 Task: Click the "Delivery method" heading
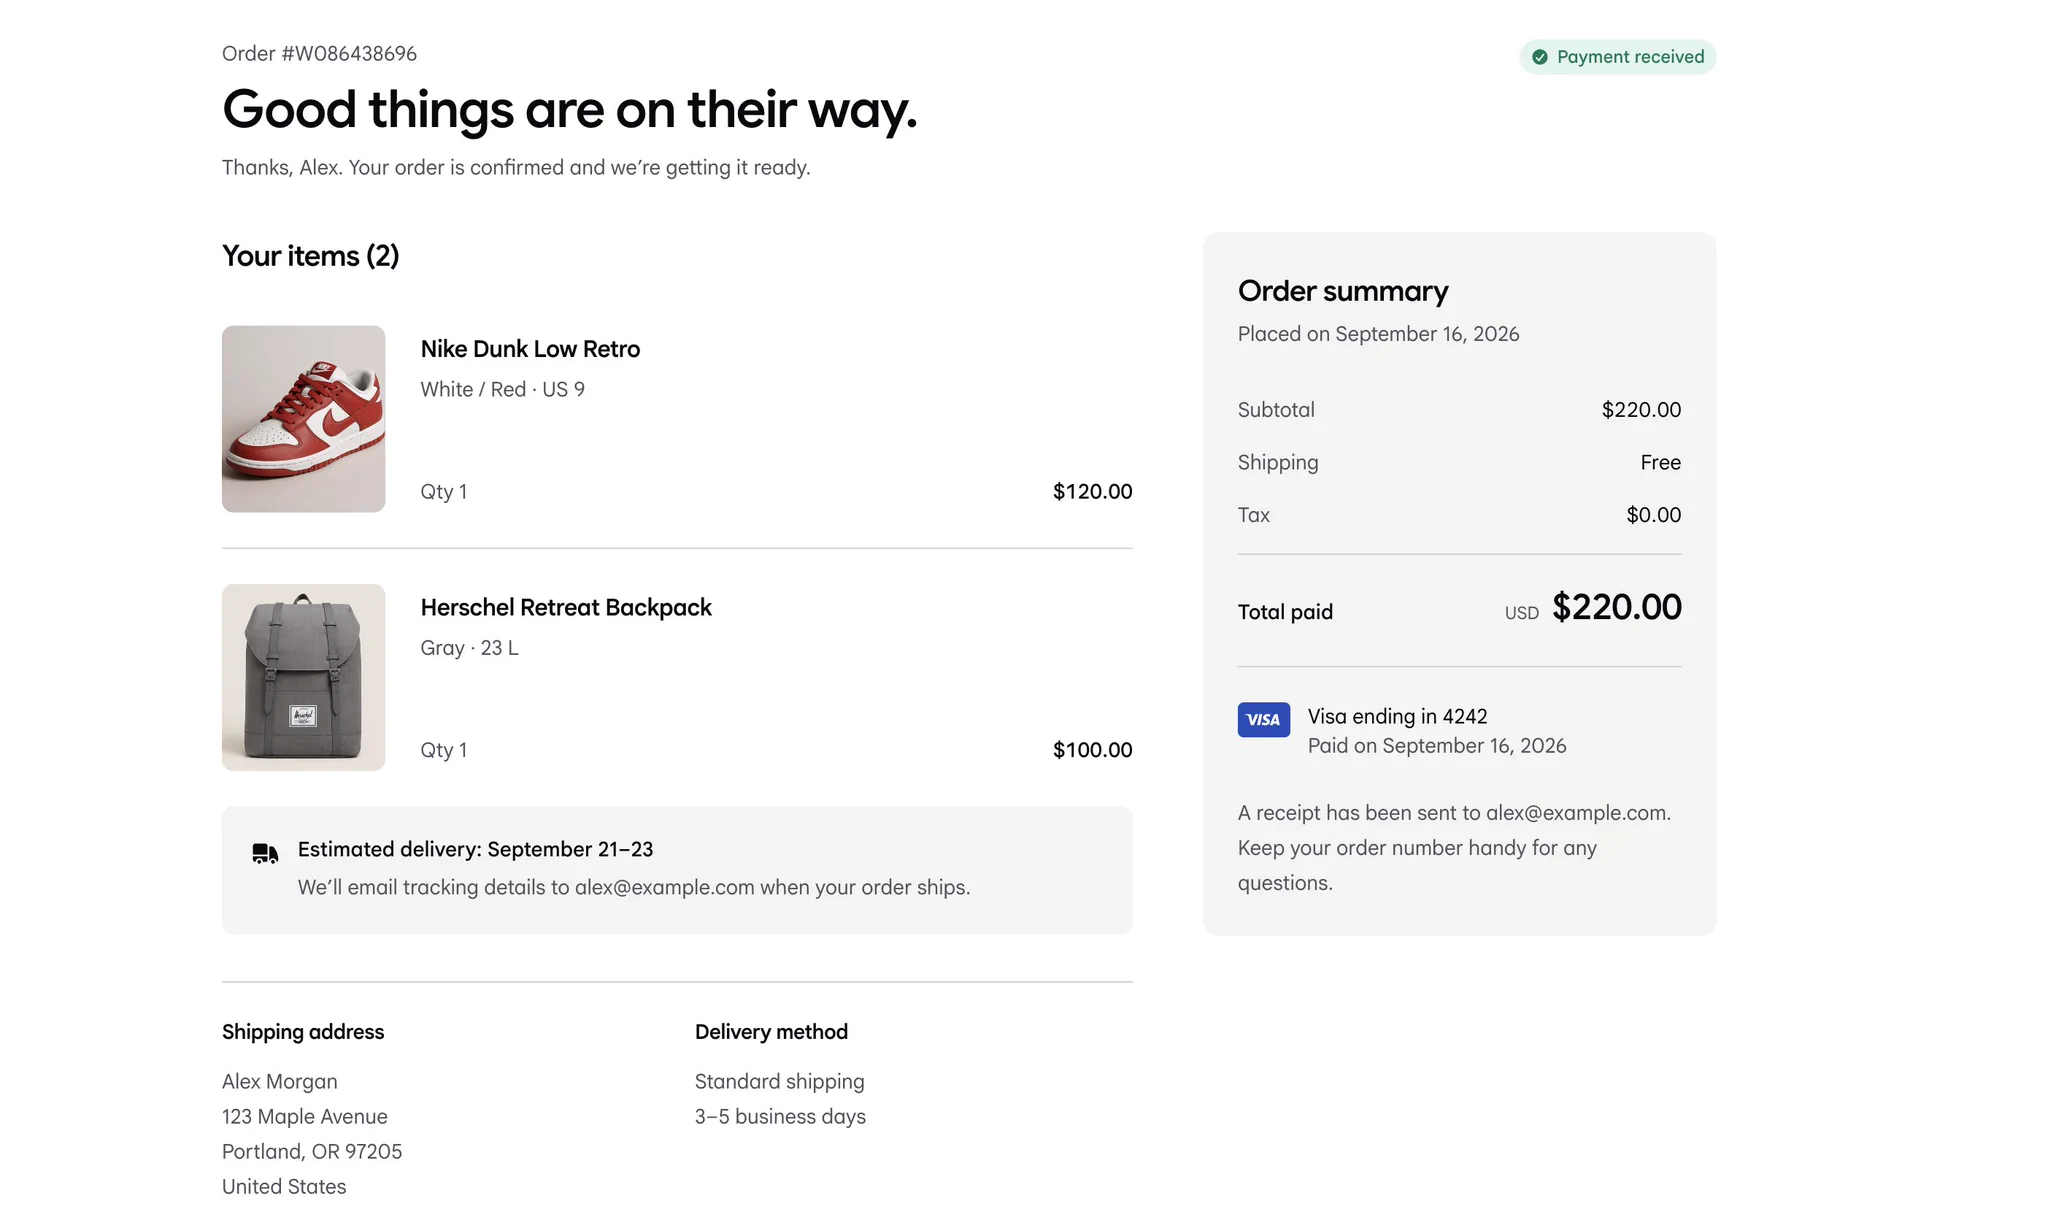(771, 1032)
